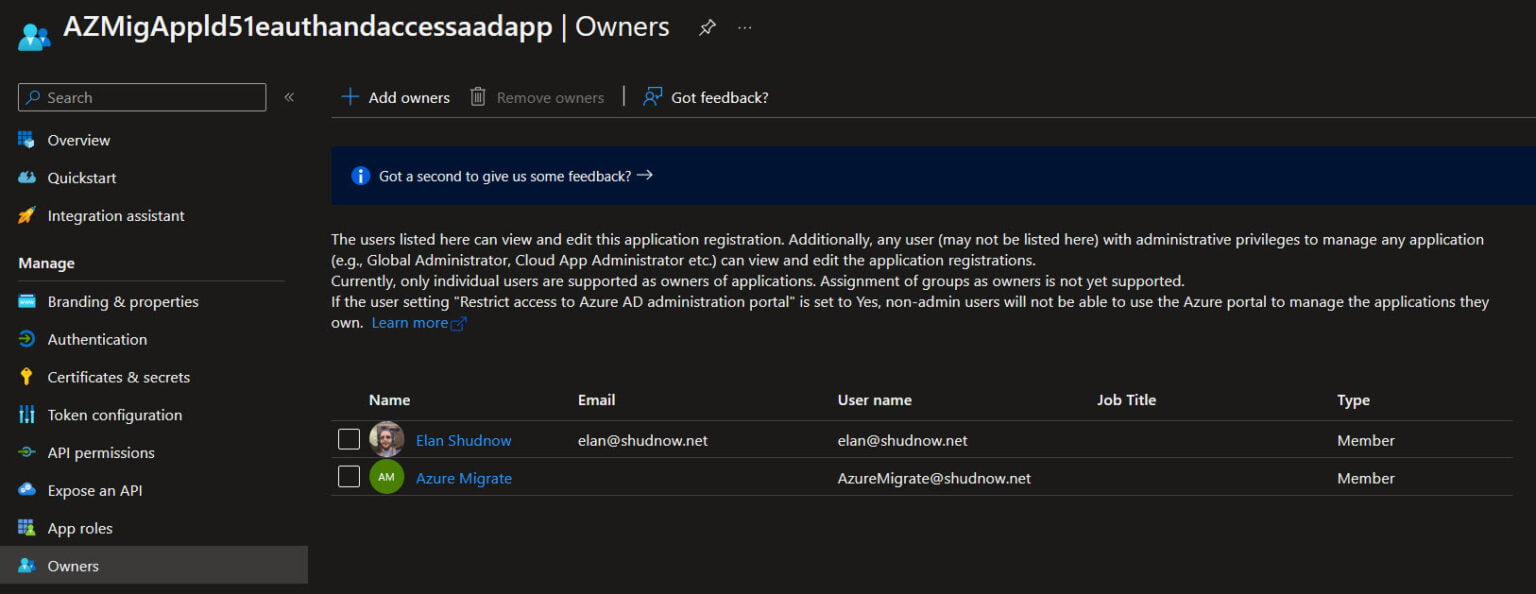Open Elan Shudnow's user profile link
The image size is (1536, 594).
click(464, 441)
